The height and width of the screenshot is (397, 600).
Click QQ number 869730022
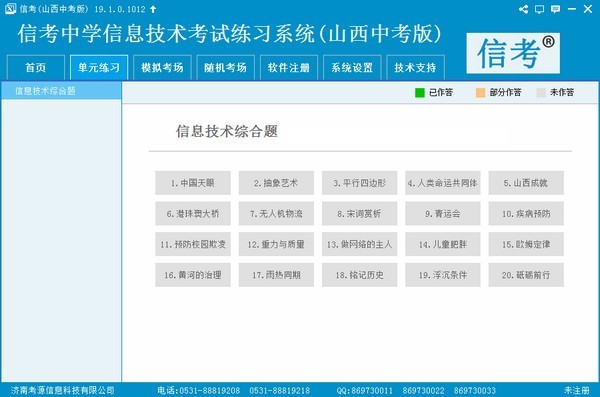click(423, 390)
